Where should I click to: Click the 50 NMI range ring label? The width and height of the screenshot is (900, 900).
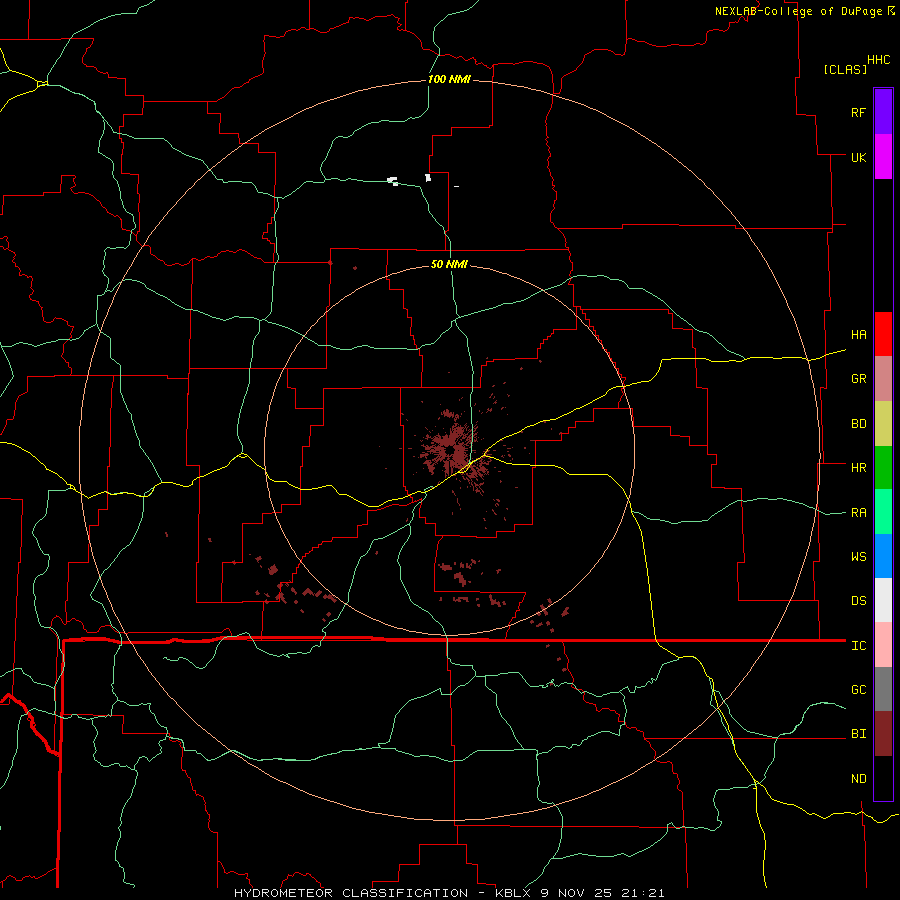pyautogui.click(x=449, y=264)
